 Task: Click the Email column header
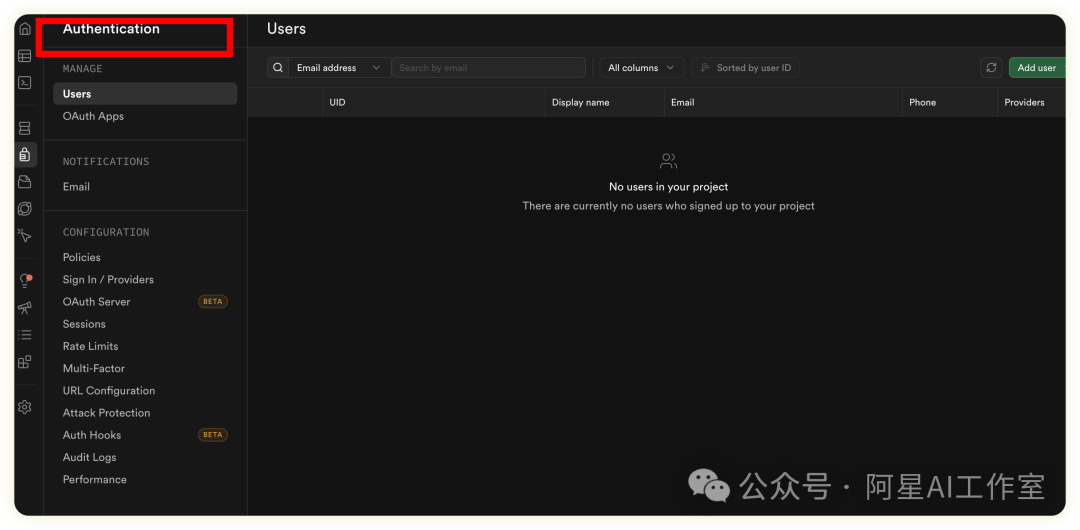(x=683, y=102)
